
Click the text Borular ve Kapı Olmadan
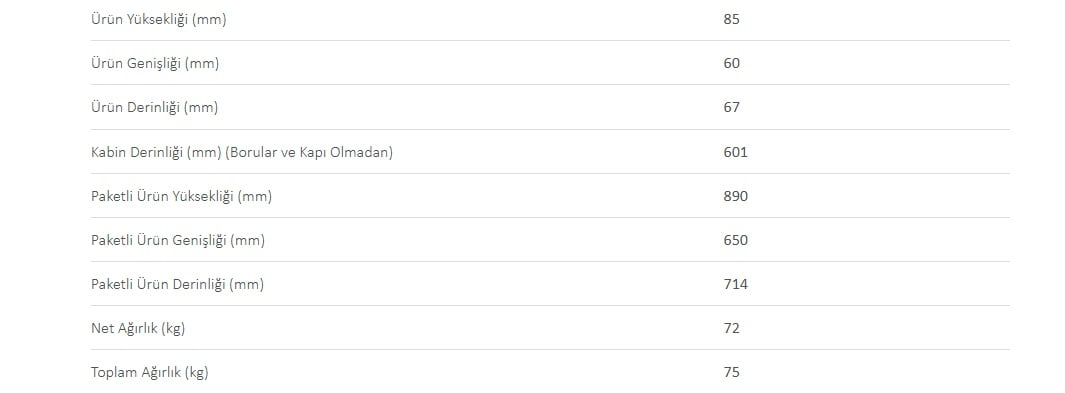coord(309,153)
